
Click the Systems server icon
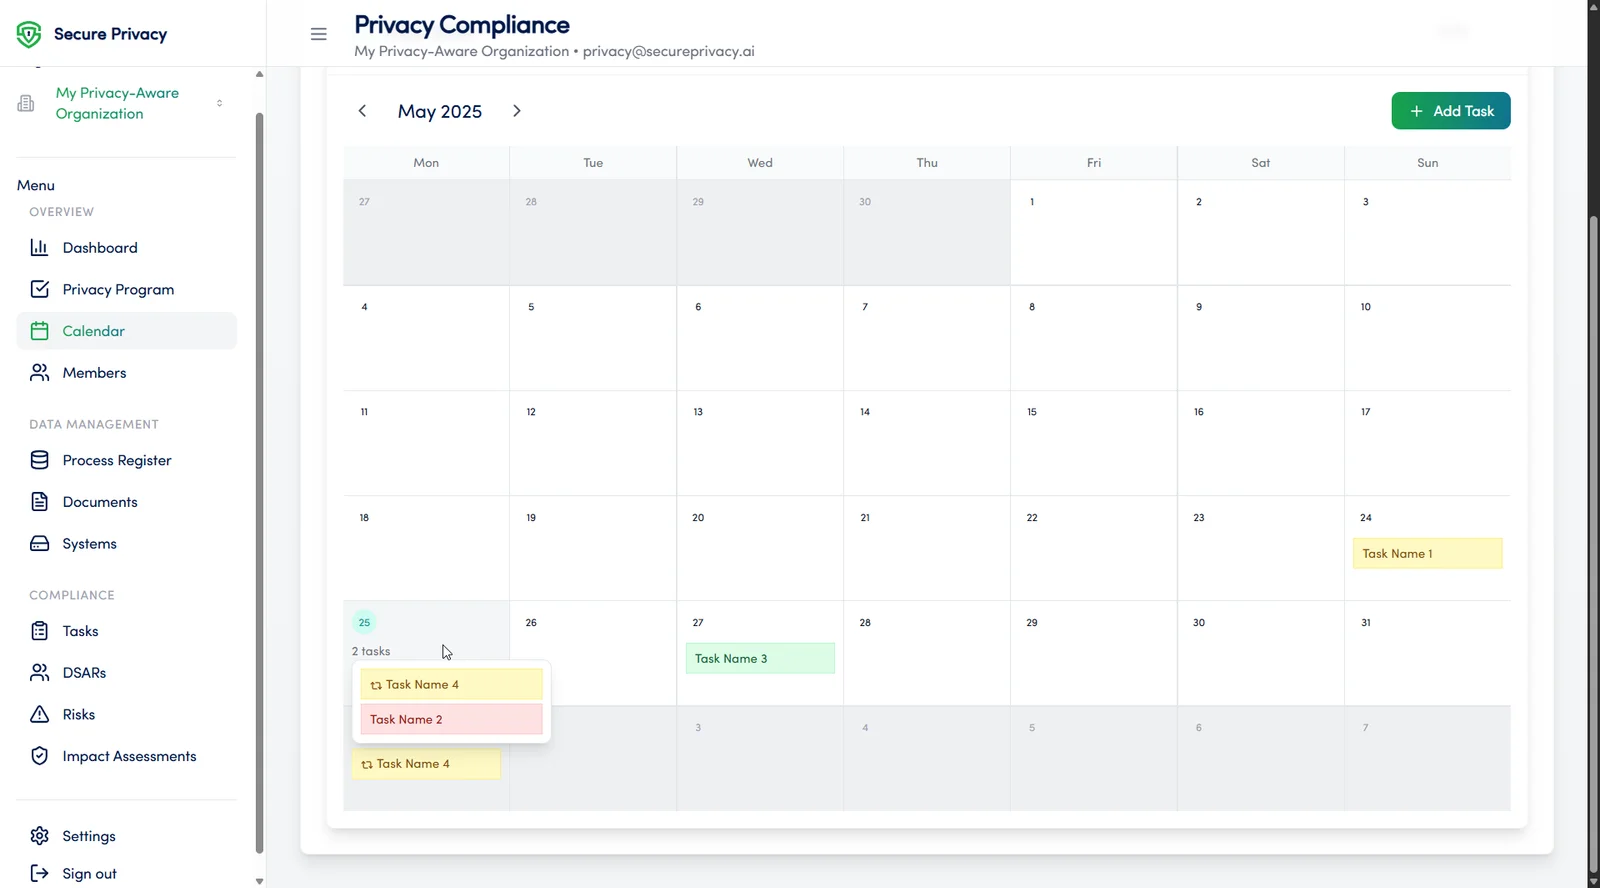[x=39, y=543]
